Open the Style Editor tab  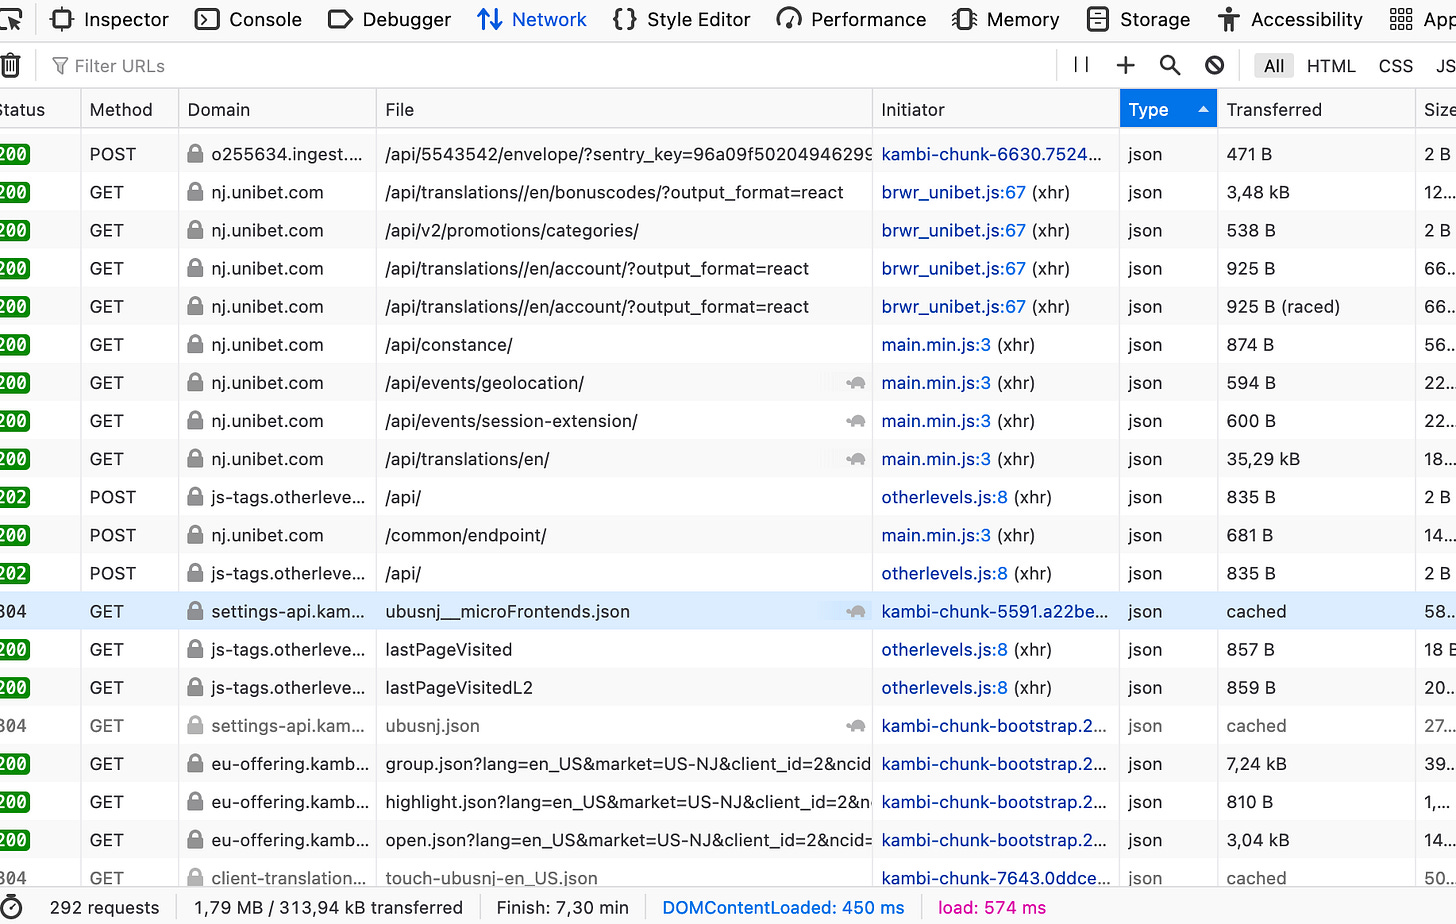(682, 19)
